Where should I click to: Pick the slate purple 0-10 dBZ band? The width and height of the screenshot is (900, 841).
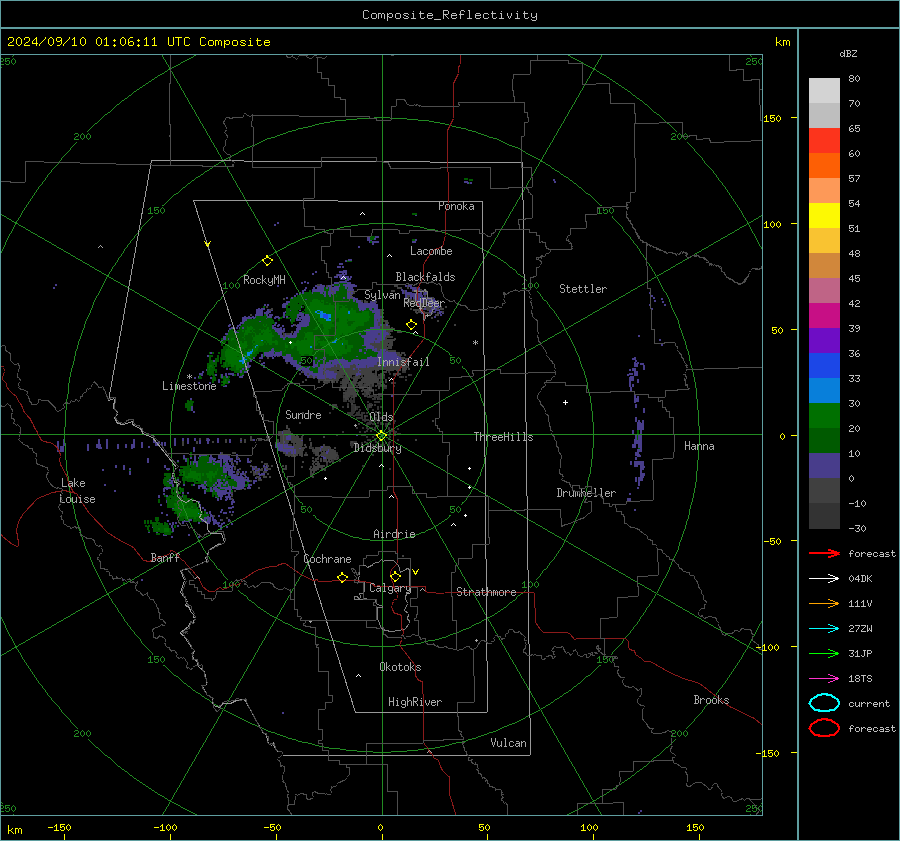coord(824,466)
